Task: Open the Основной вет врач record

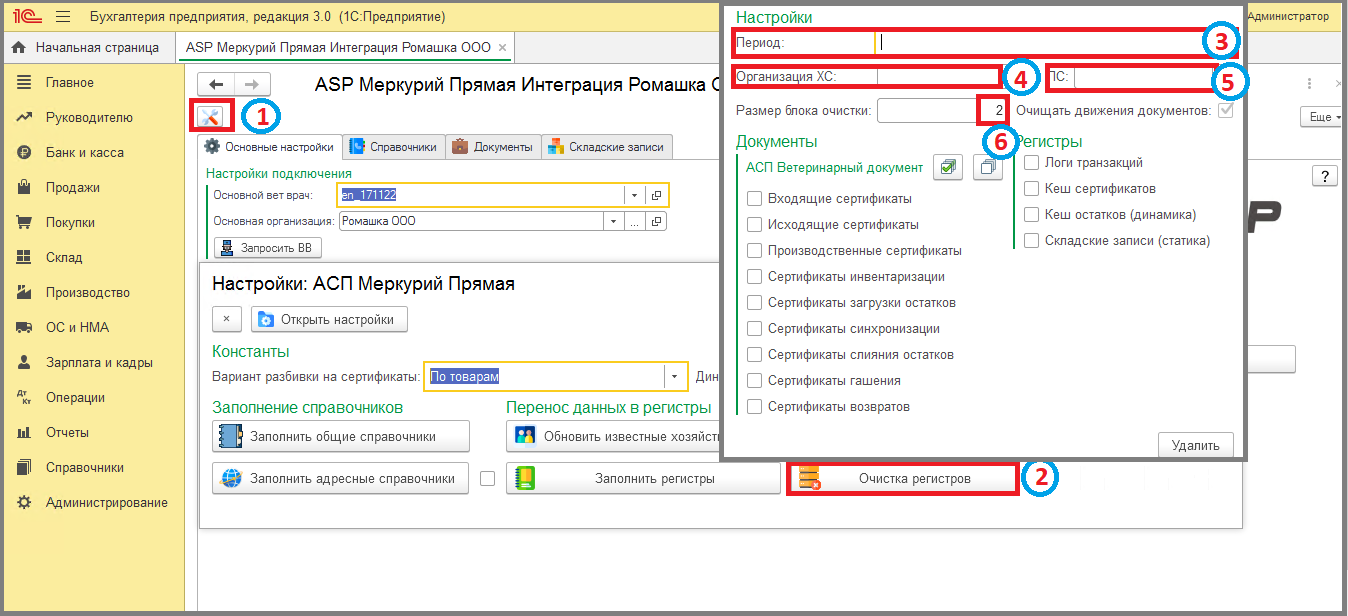Action: point(657,195)
